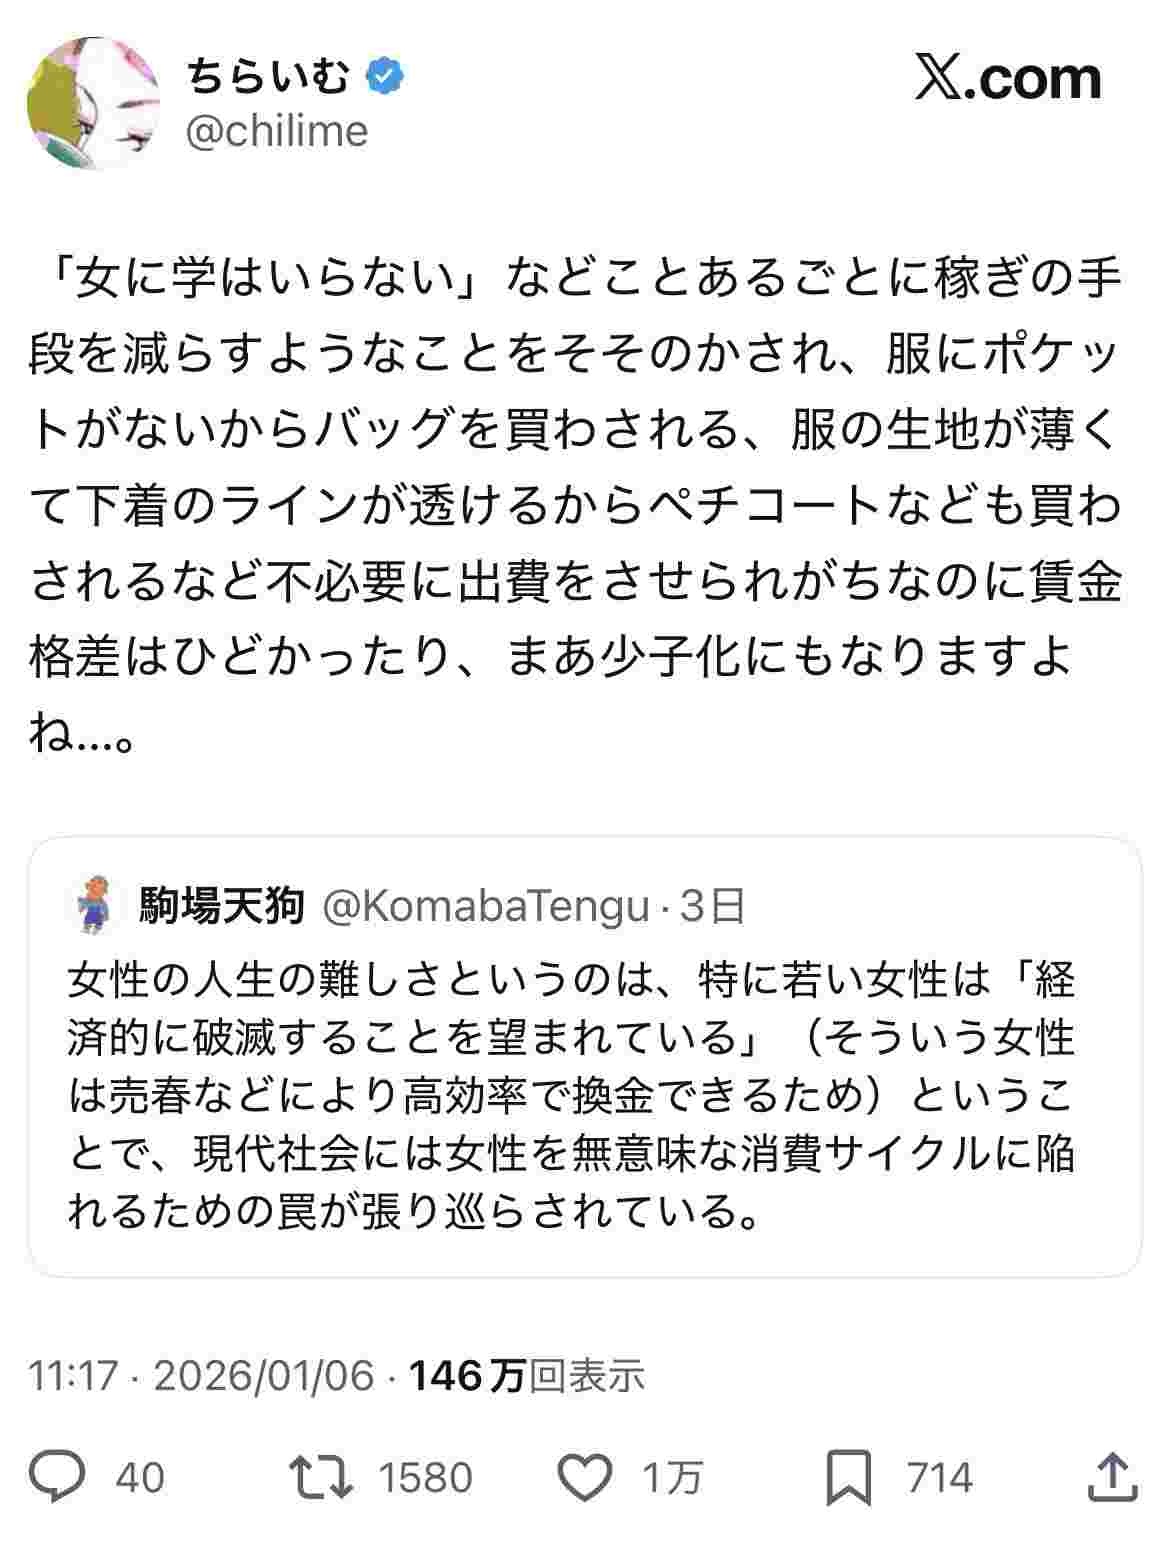Screen dimensions: 1170x1560
Task: Open the X.com logo
Action: click(x=1007, y=80)
